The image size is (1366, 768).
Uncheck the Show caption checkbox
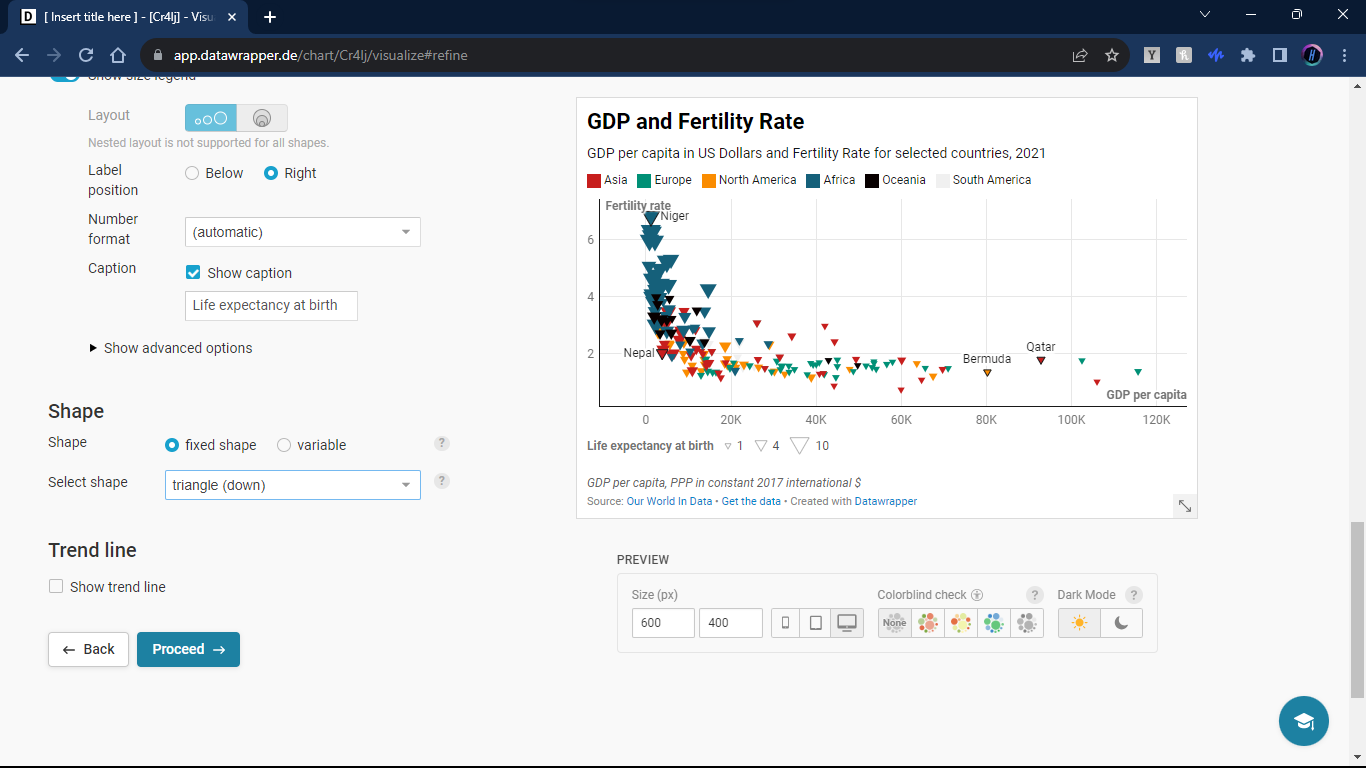pyautogui.click(x=194, y=273)
